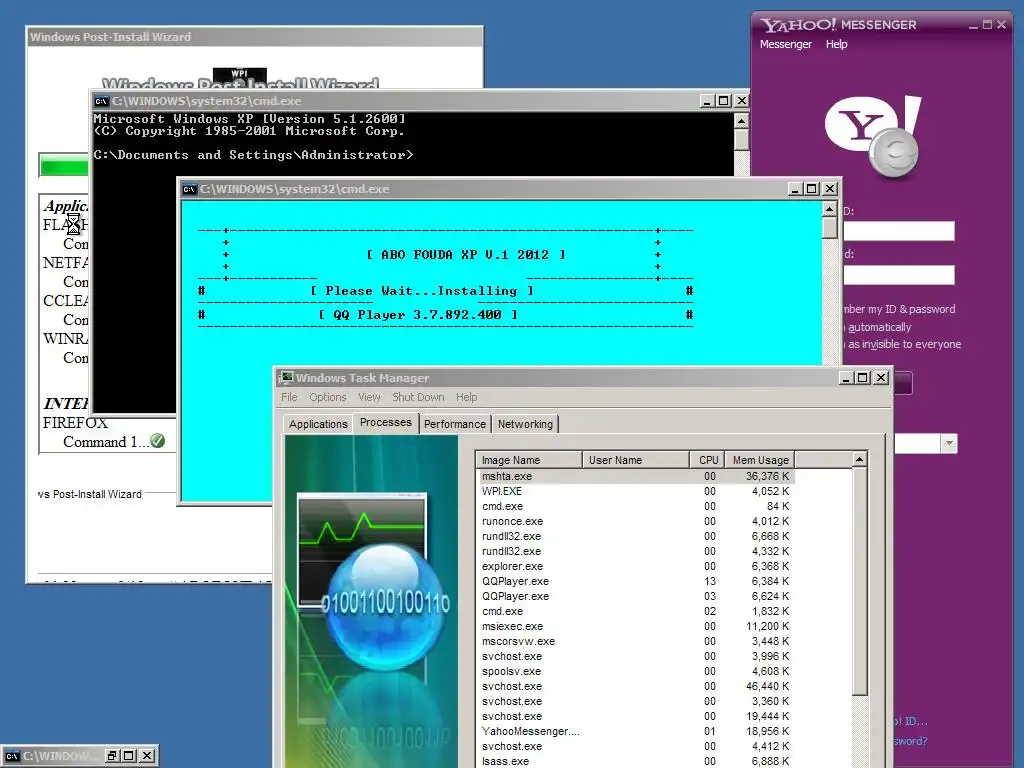1024x768 pixels.
Task: Restore the minimized C:\WINDOW cmd window
Action: [x=112, y=756]
